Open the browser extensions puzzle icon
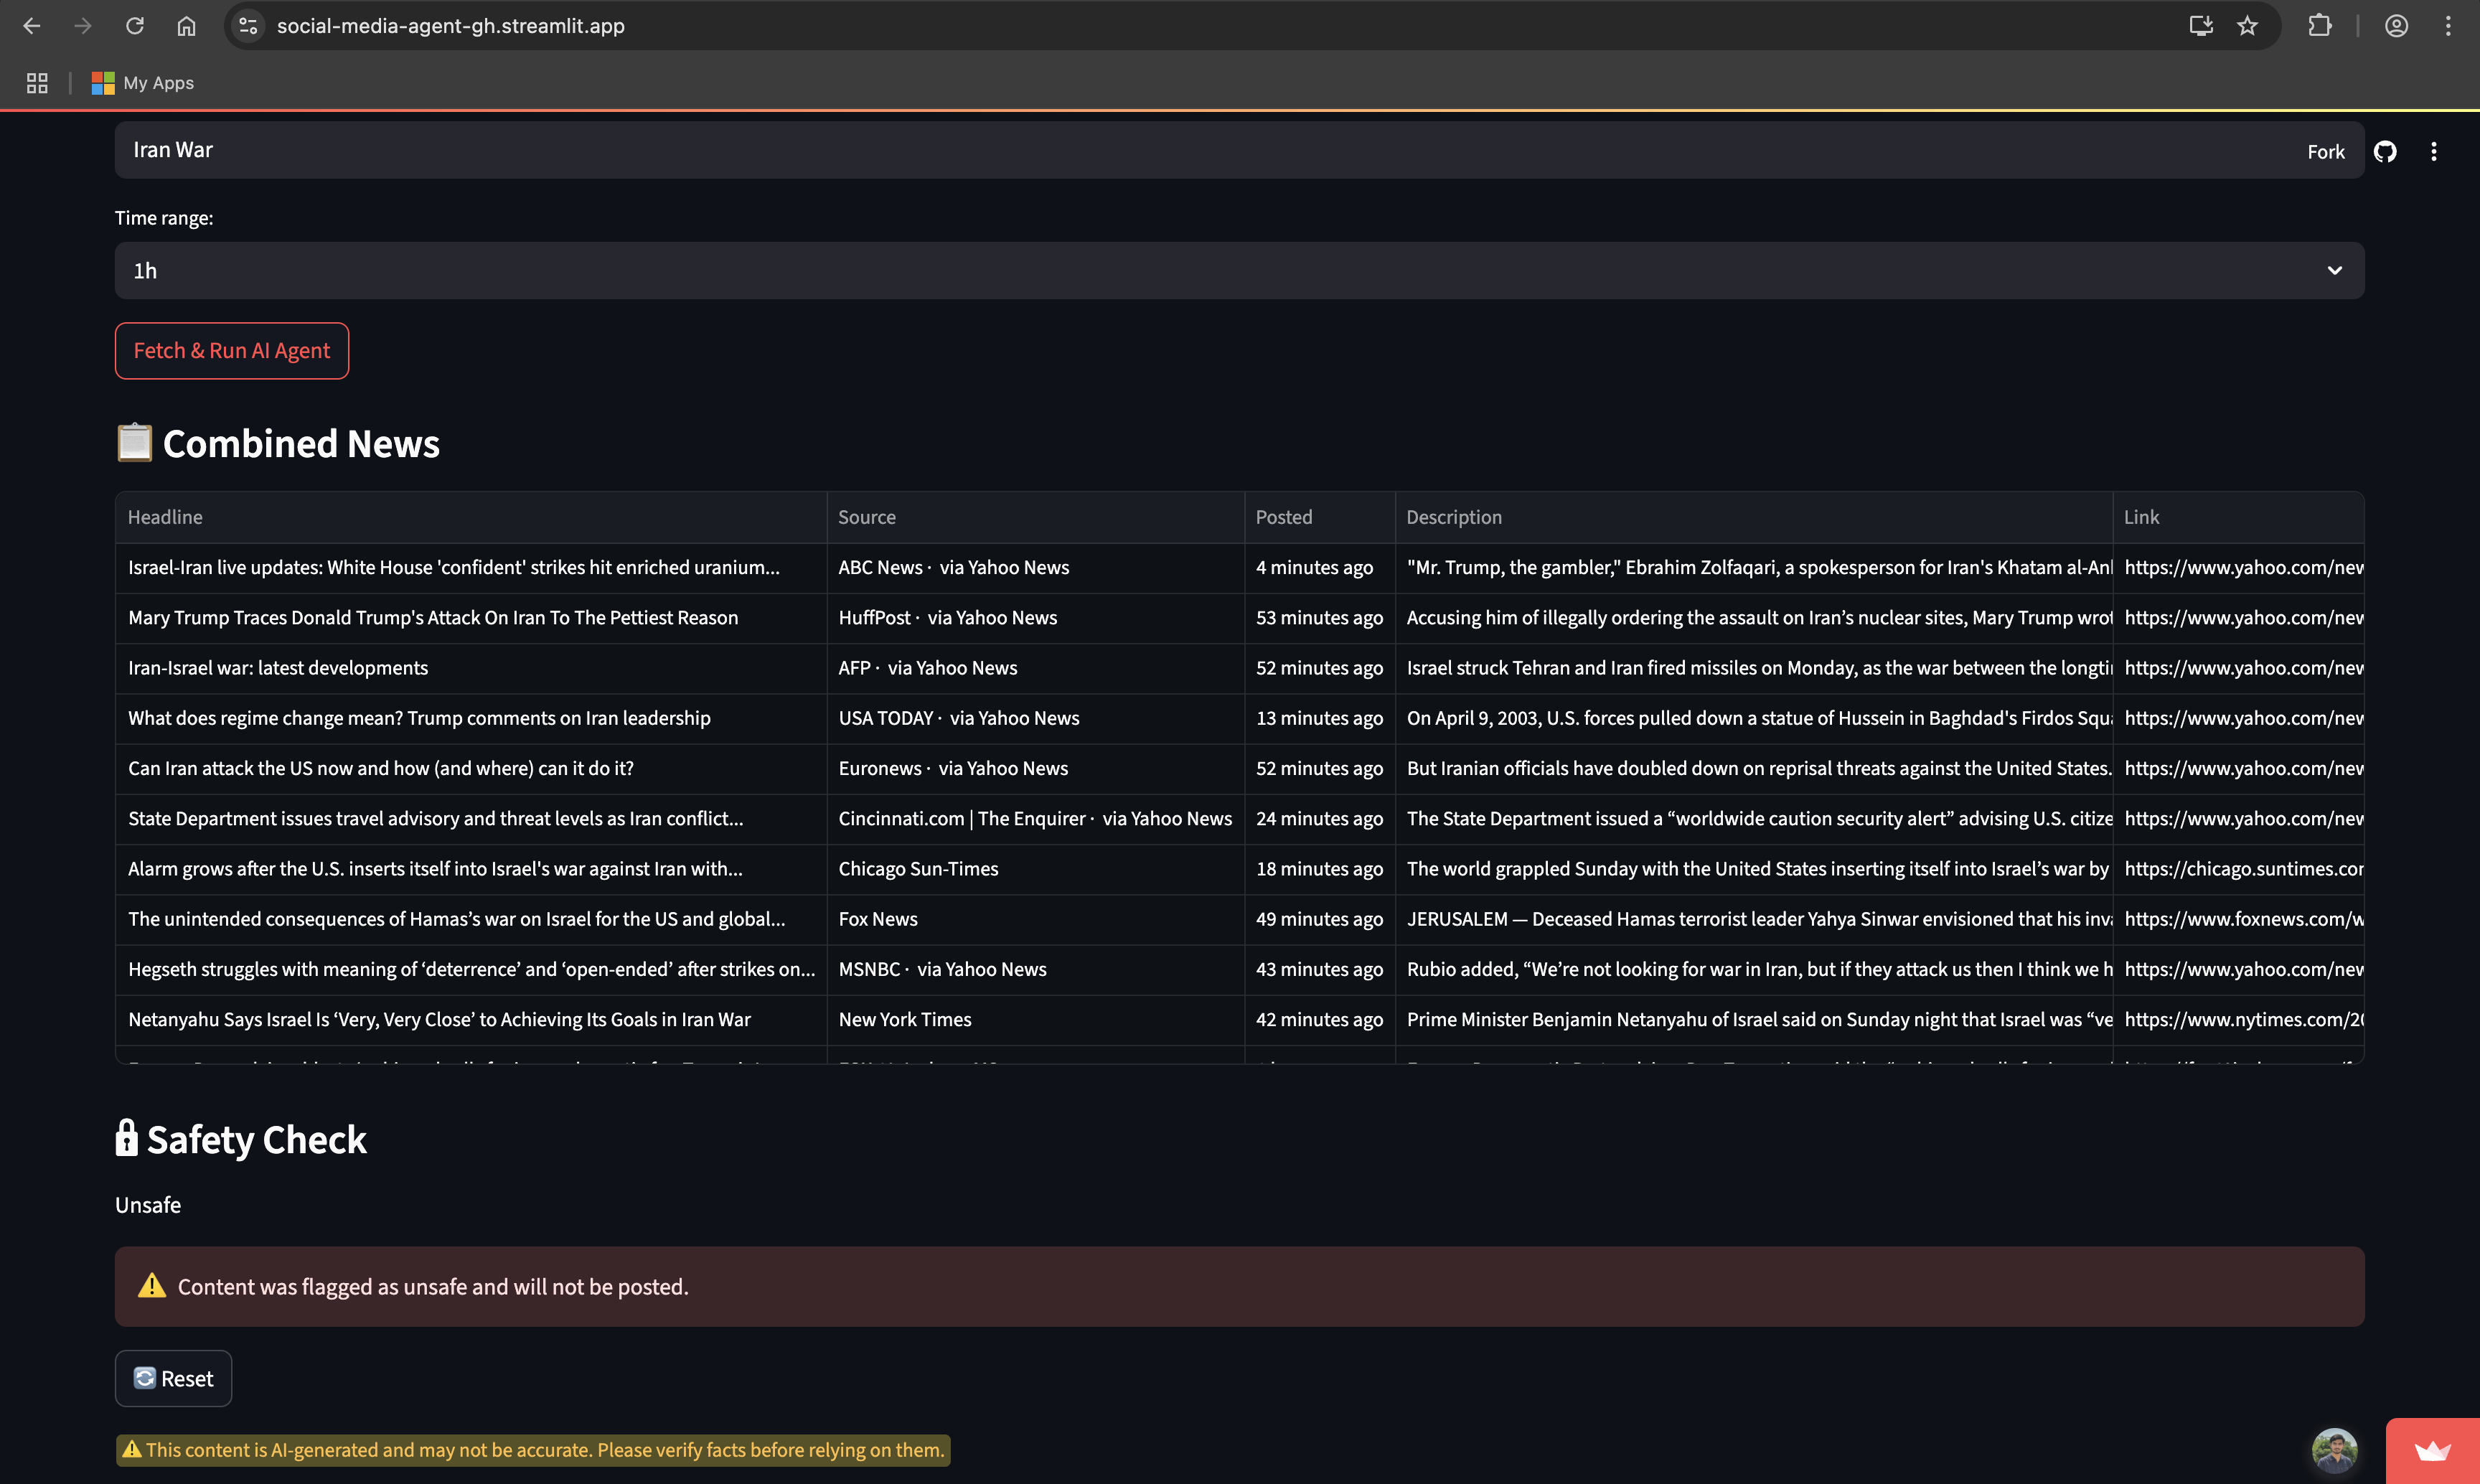2480x1484 pixels. click(2319, 26)
